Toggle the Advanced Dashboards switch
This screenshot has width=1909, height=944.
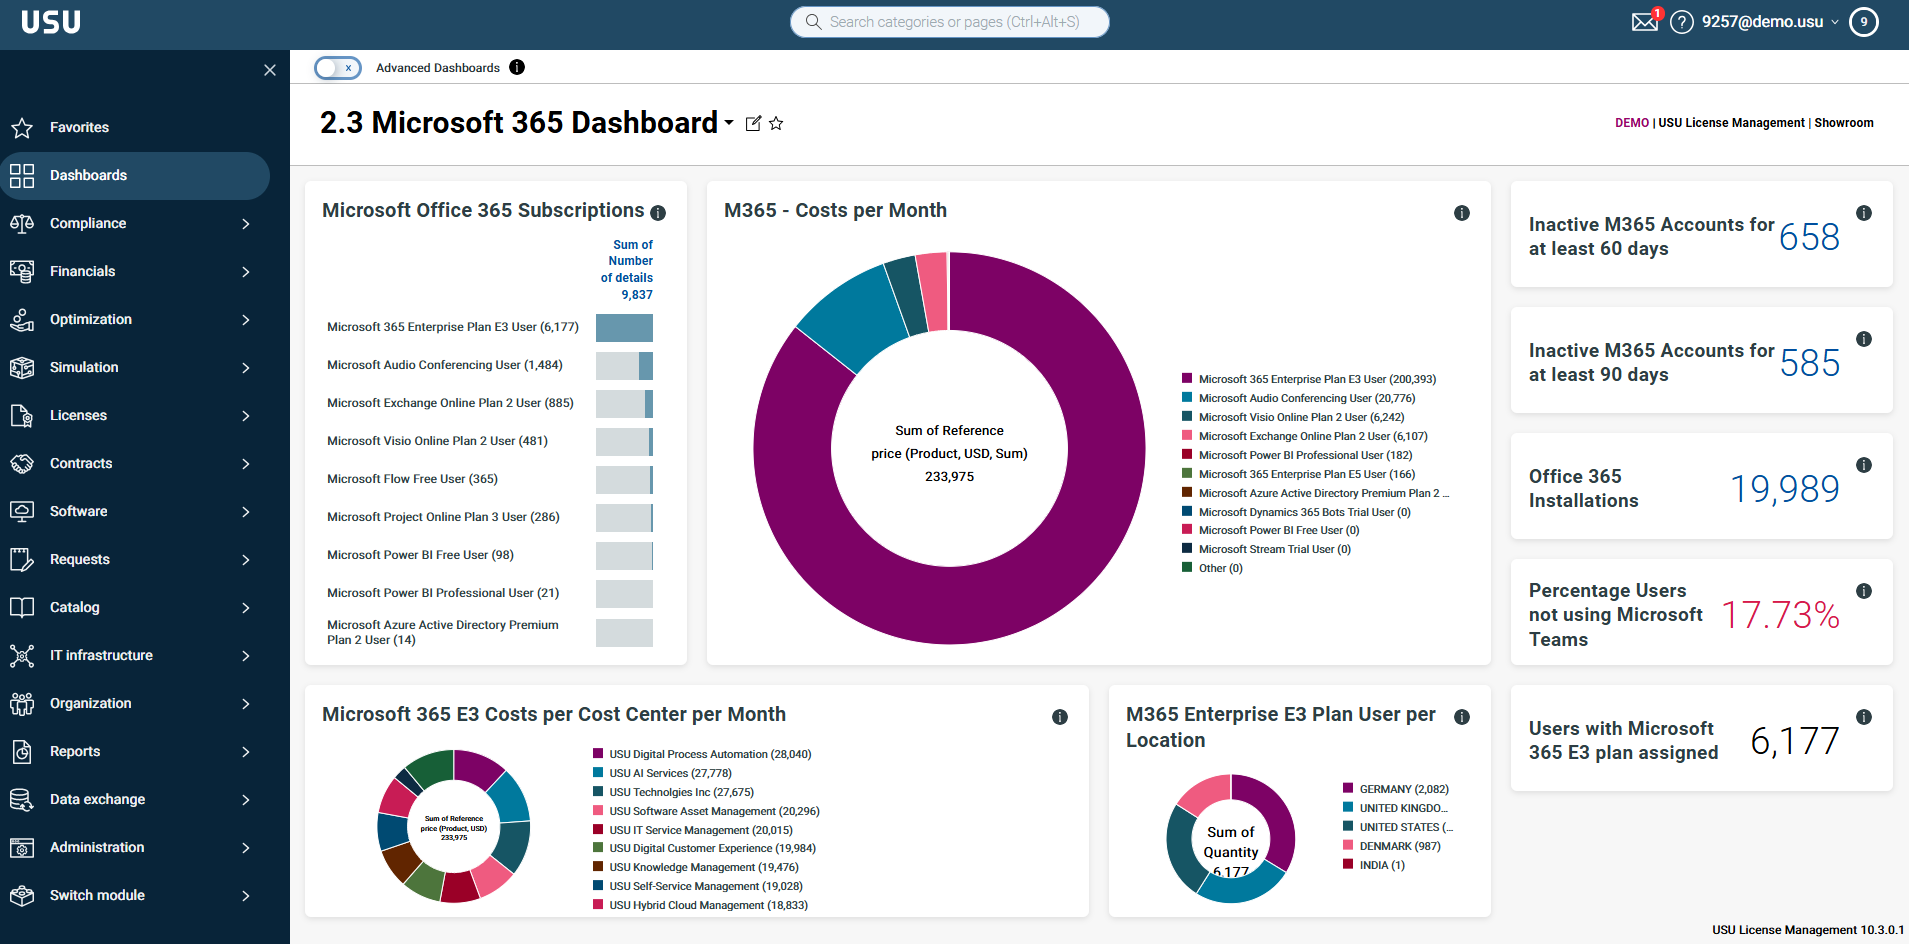point(337,67)
